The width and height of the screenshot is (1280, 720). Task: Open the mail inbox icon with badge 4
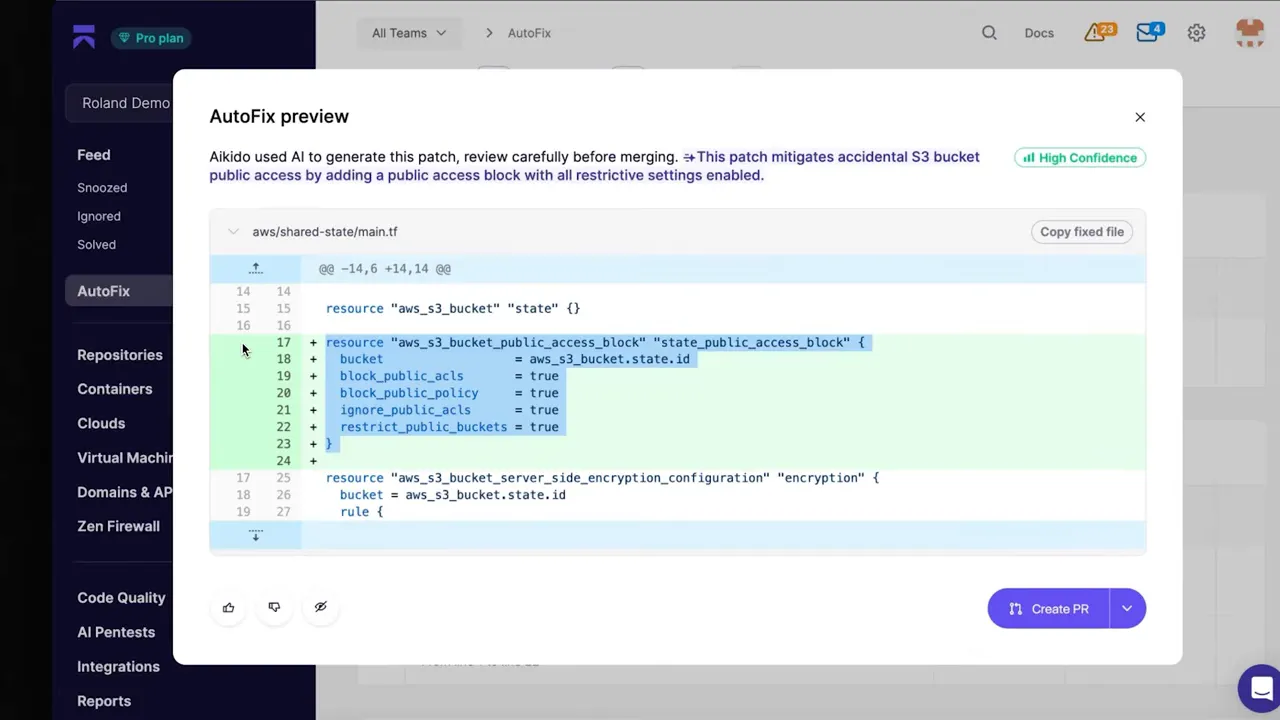(1150, 32)
